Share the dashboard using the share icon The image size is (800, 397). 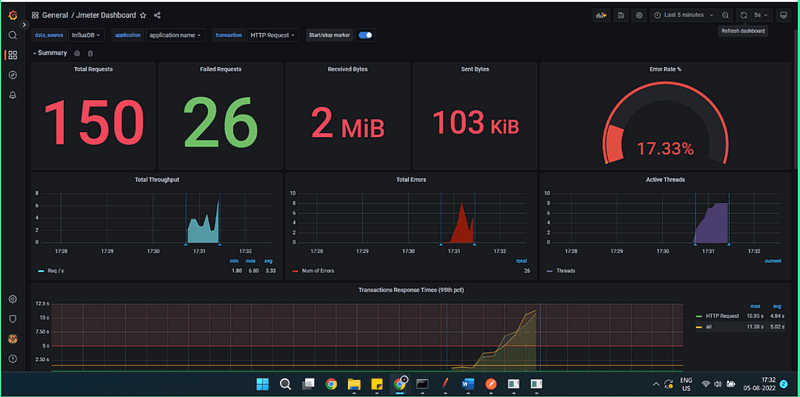pos(157,15)
